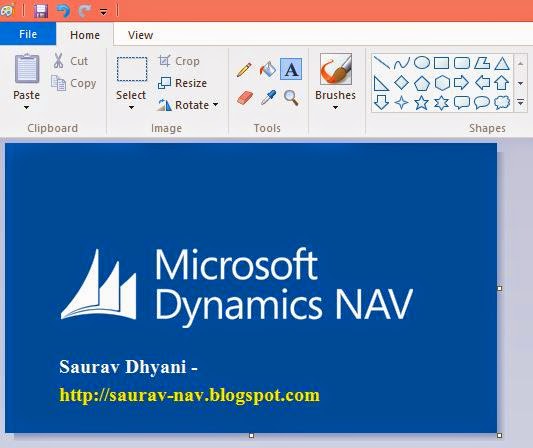The height and width of the screenshot is (448, 533).
Task: Select the Text tool
Action: (x=291, y=69)
